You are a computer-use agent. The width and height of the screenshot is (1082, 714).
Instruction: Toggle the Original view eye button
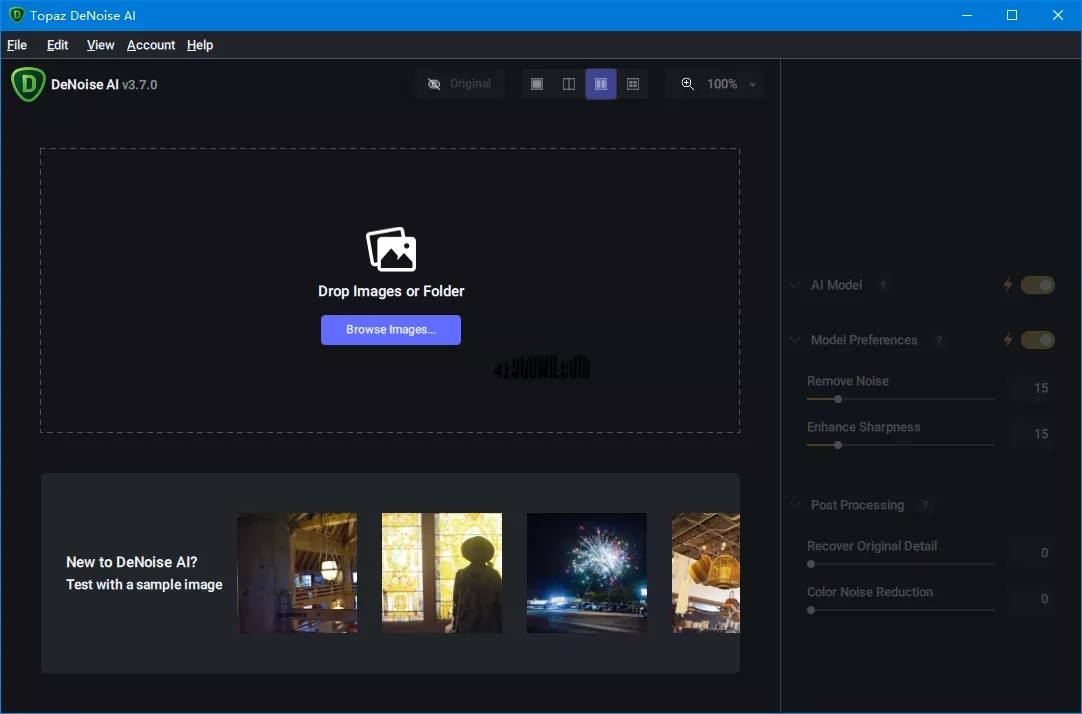[459, 84]
